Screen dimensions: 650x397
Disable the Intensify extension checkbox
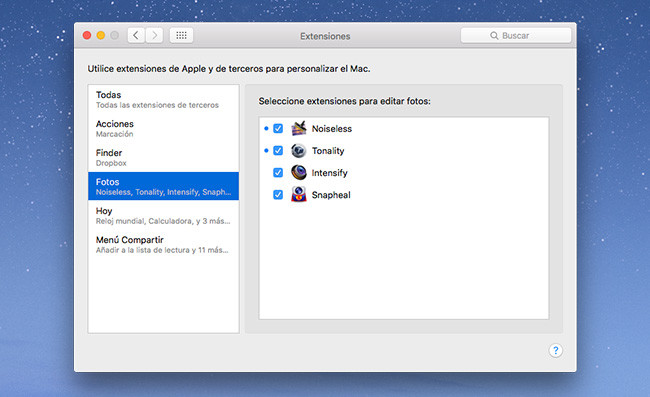click(x=278, y=172)
